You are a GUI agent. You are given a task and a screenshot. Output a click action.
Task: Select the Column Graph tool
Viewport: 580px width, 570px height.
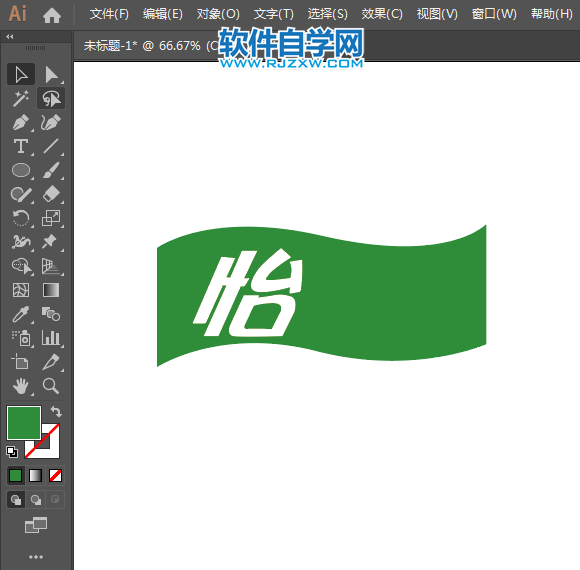(51, 338)
